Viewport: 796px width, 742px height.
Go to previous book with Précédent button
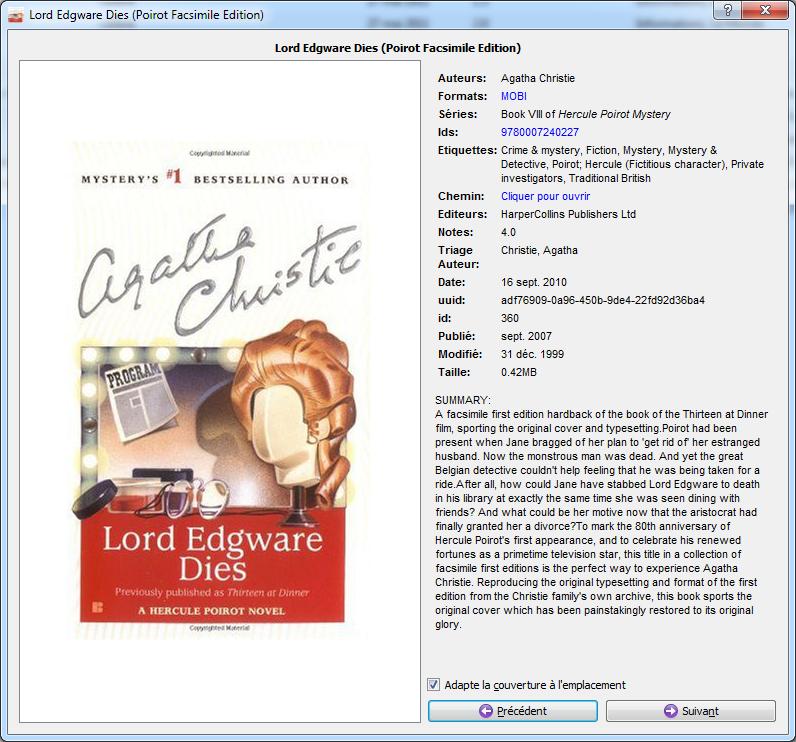pyautogui.click(x=513, y=711)
